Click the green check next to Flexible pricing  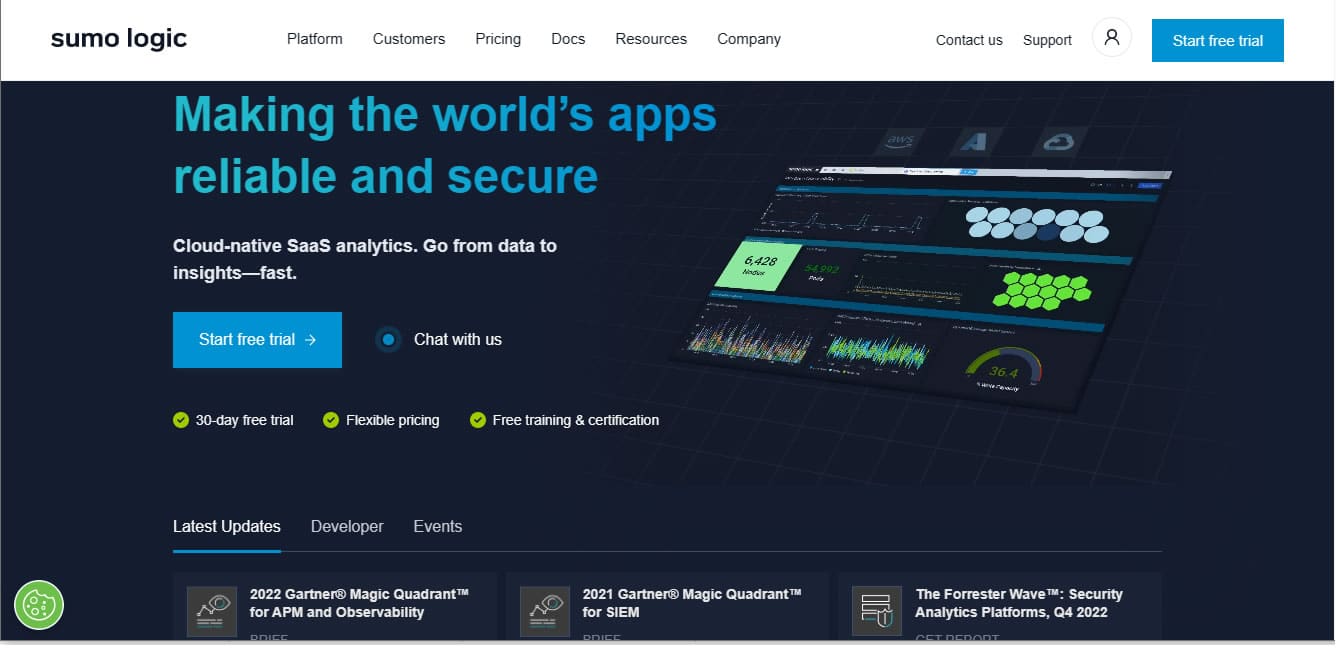331,420
